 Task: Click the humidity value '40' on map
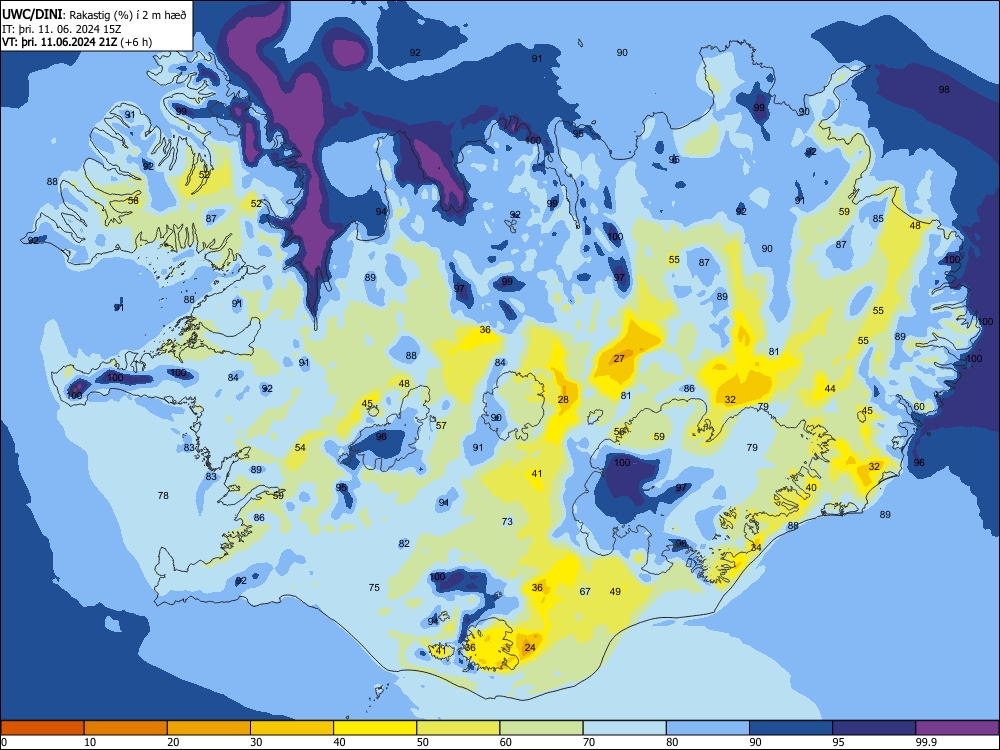(x=811, y=487)
